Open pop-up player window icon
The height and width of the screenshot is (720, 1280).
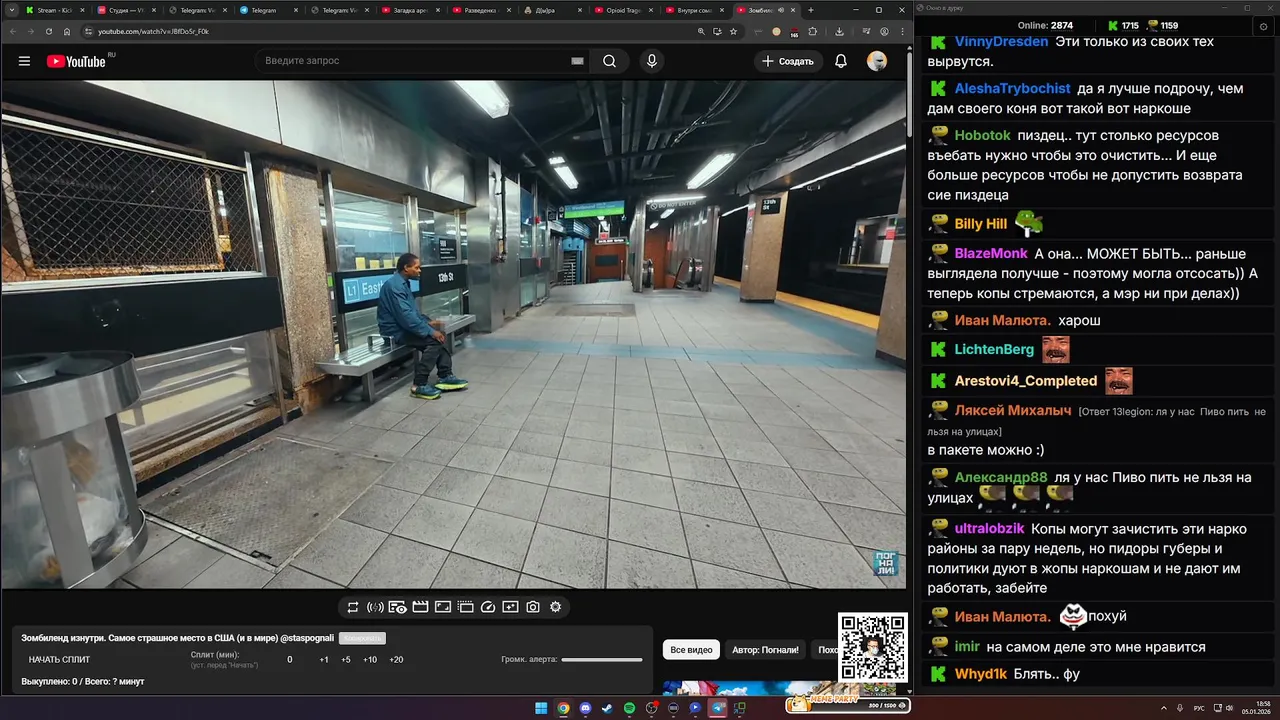tap(465, 607)
